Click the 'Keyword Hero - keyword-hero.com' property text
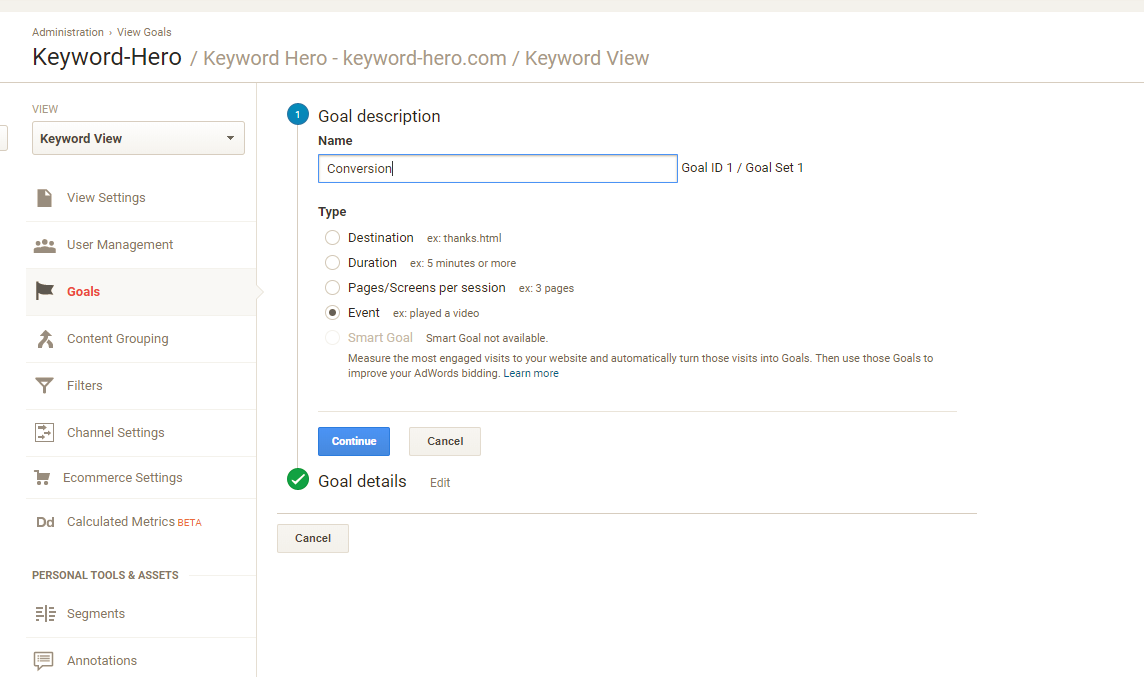 point(355,58)
